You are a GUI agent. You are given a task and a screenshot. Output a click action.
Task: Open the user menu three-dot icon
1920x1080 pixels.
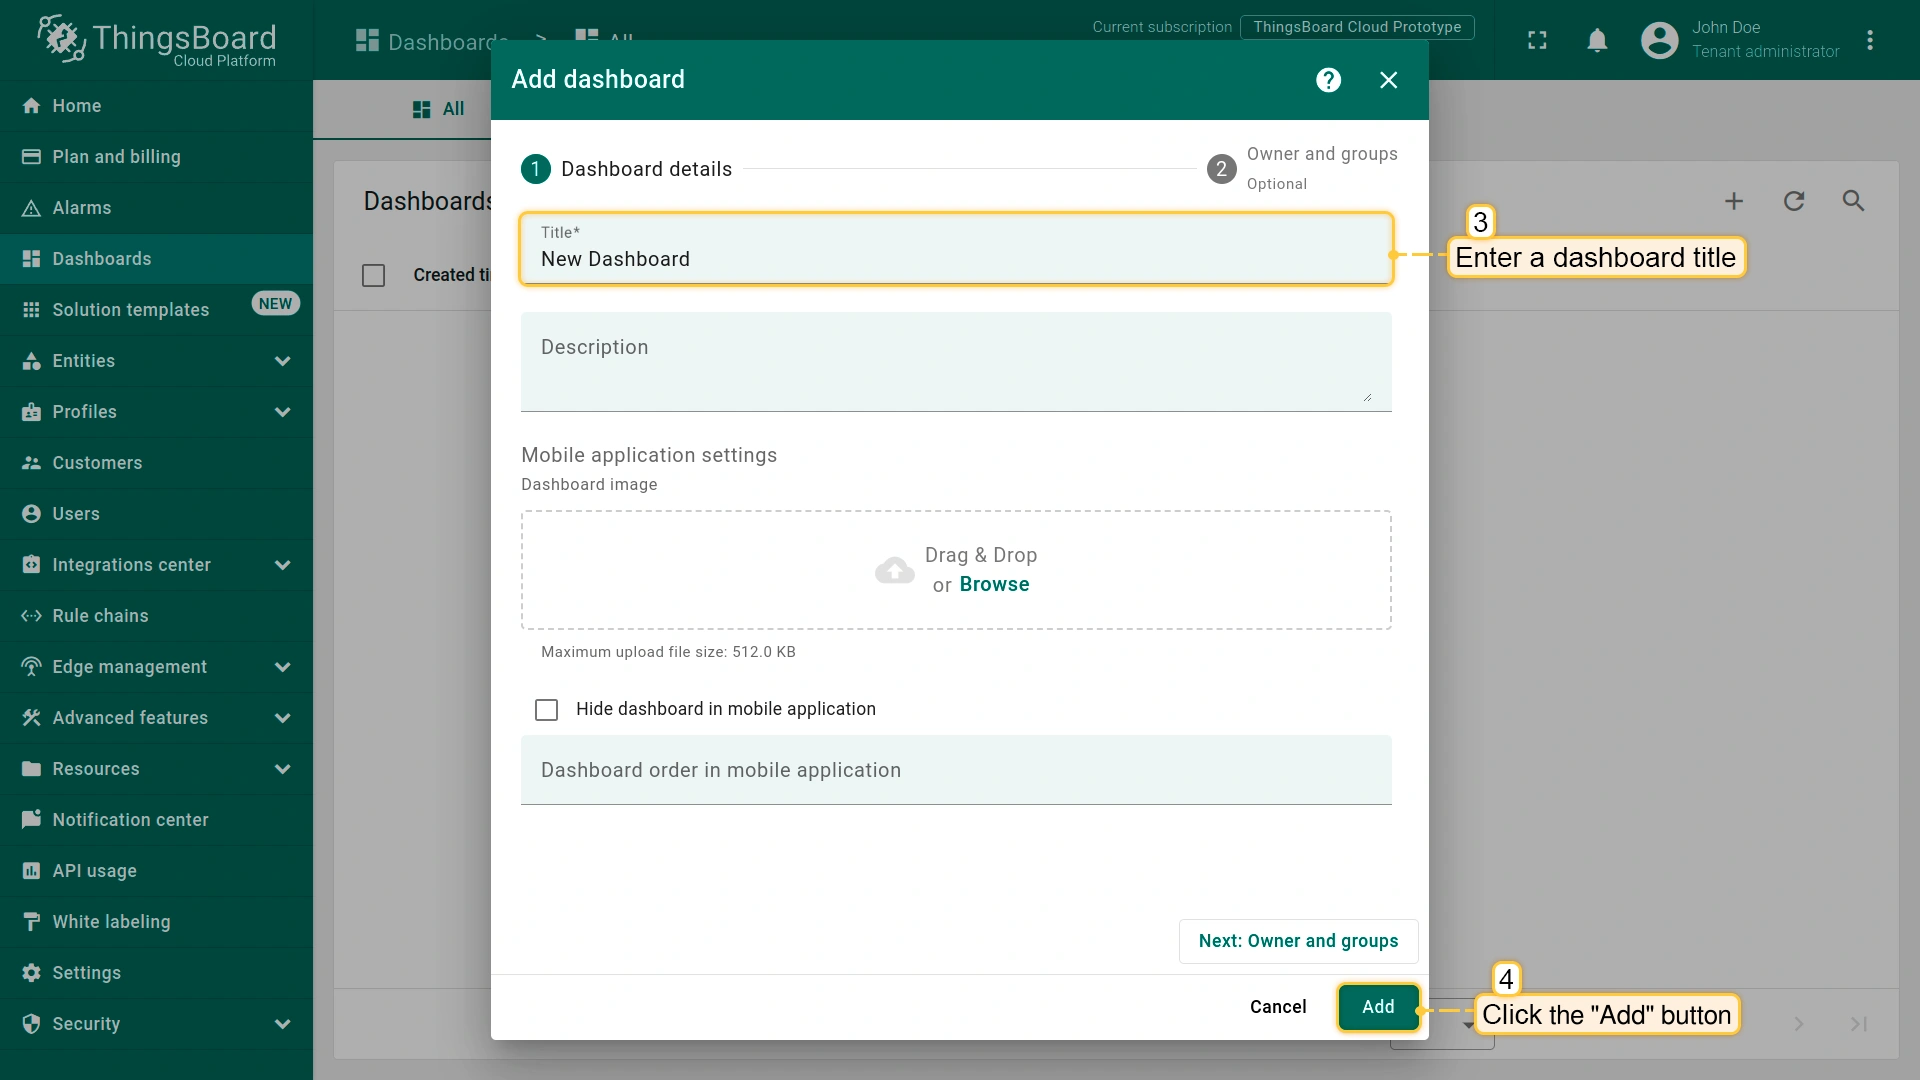coord(1870,40)
